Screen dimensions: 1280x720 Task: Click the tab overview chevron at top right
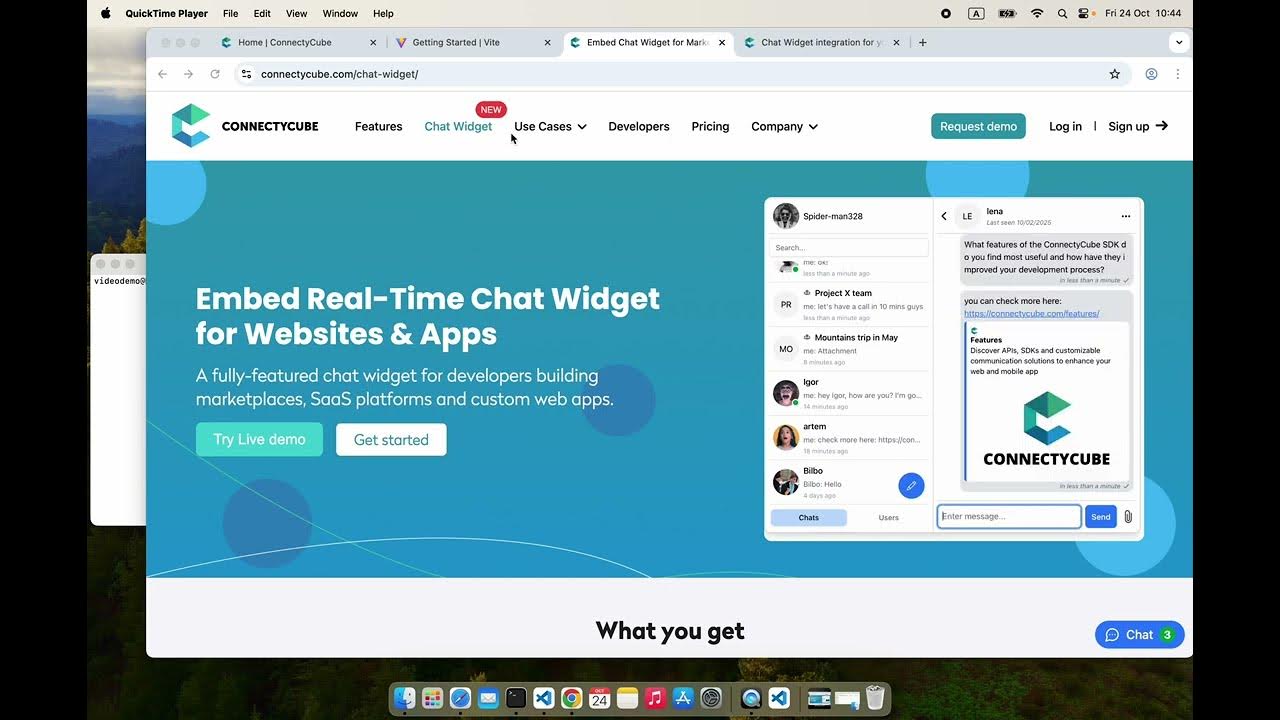(1178, 42)
